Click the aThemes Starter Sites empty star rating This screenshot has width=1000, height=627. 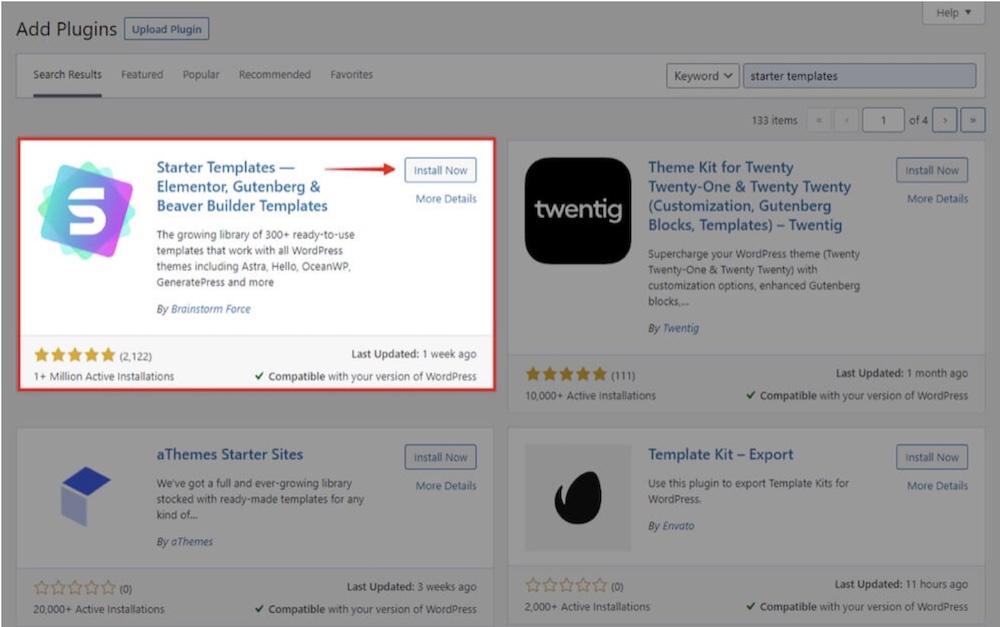pos(75,587)
